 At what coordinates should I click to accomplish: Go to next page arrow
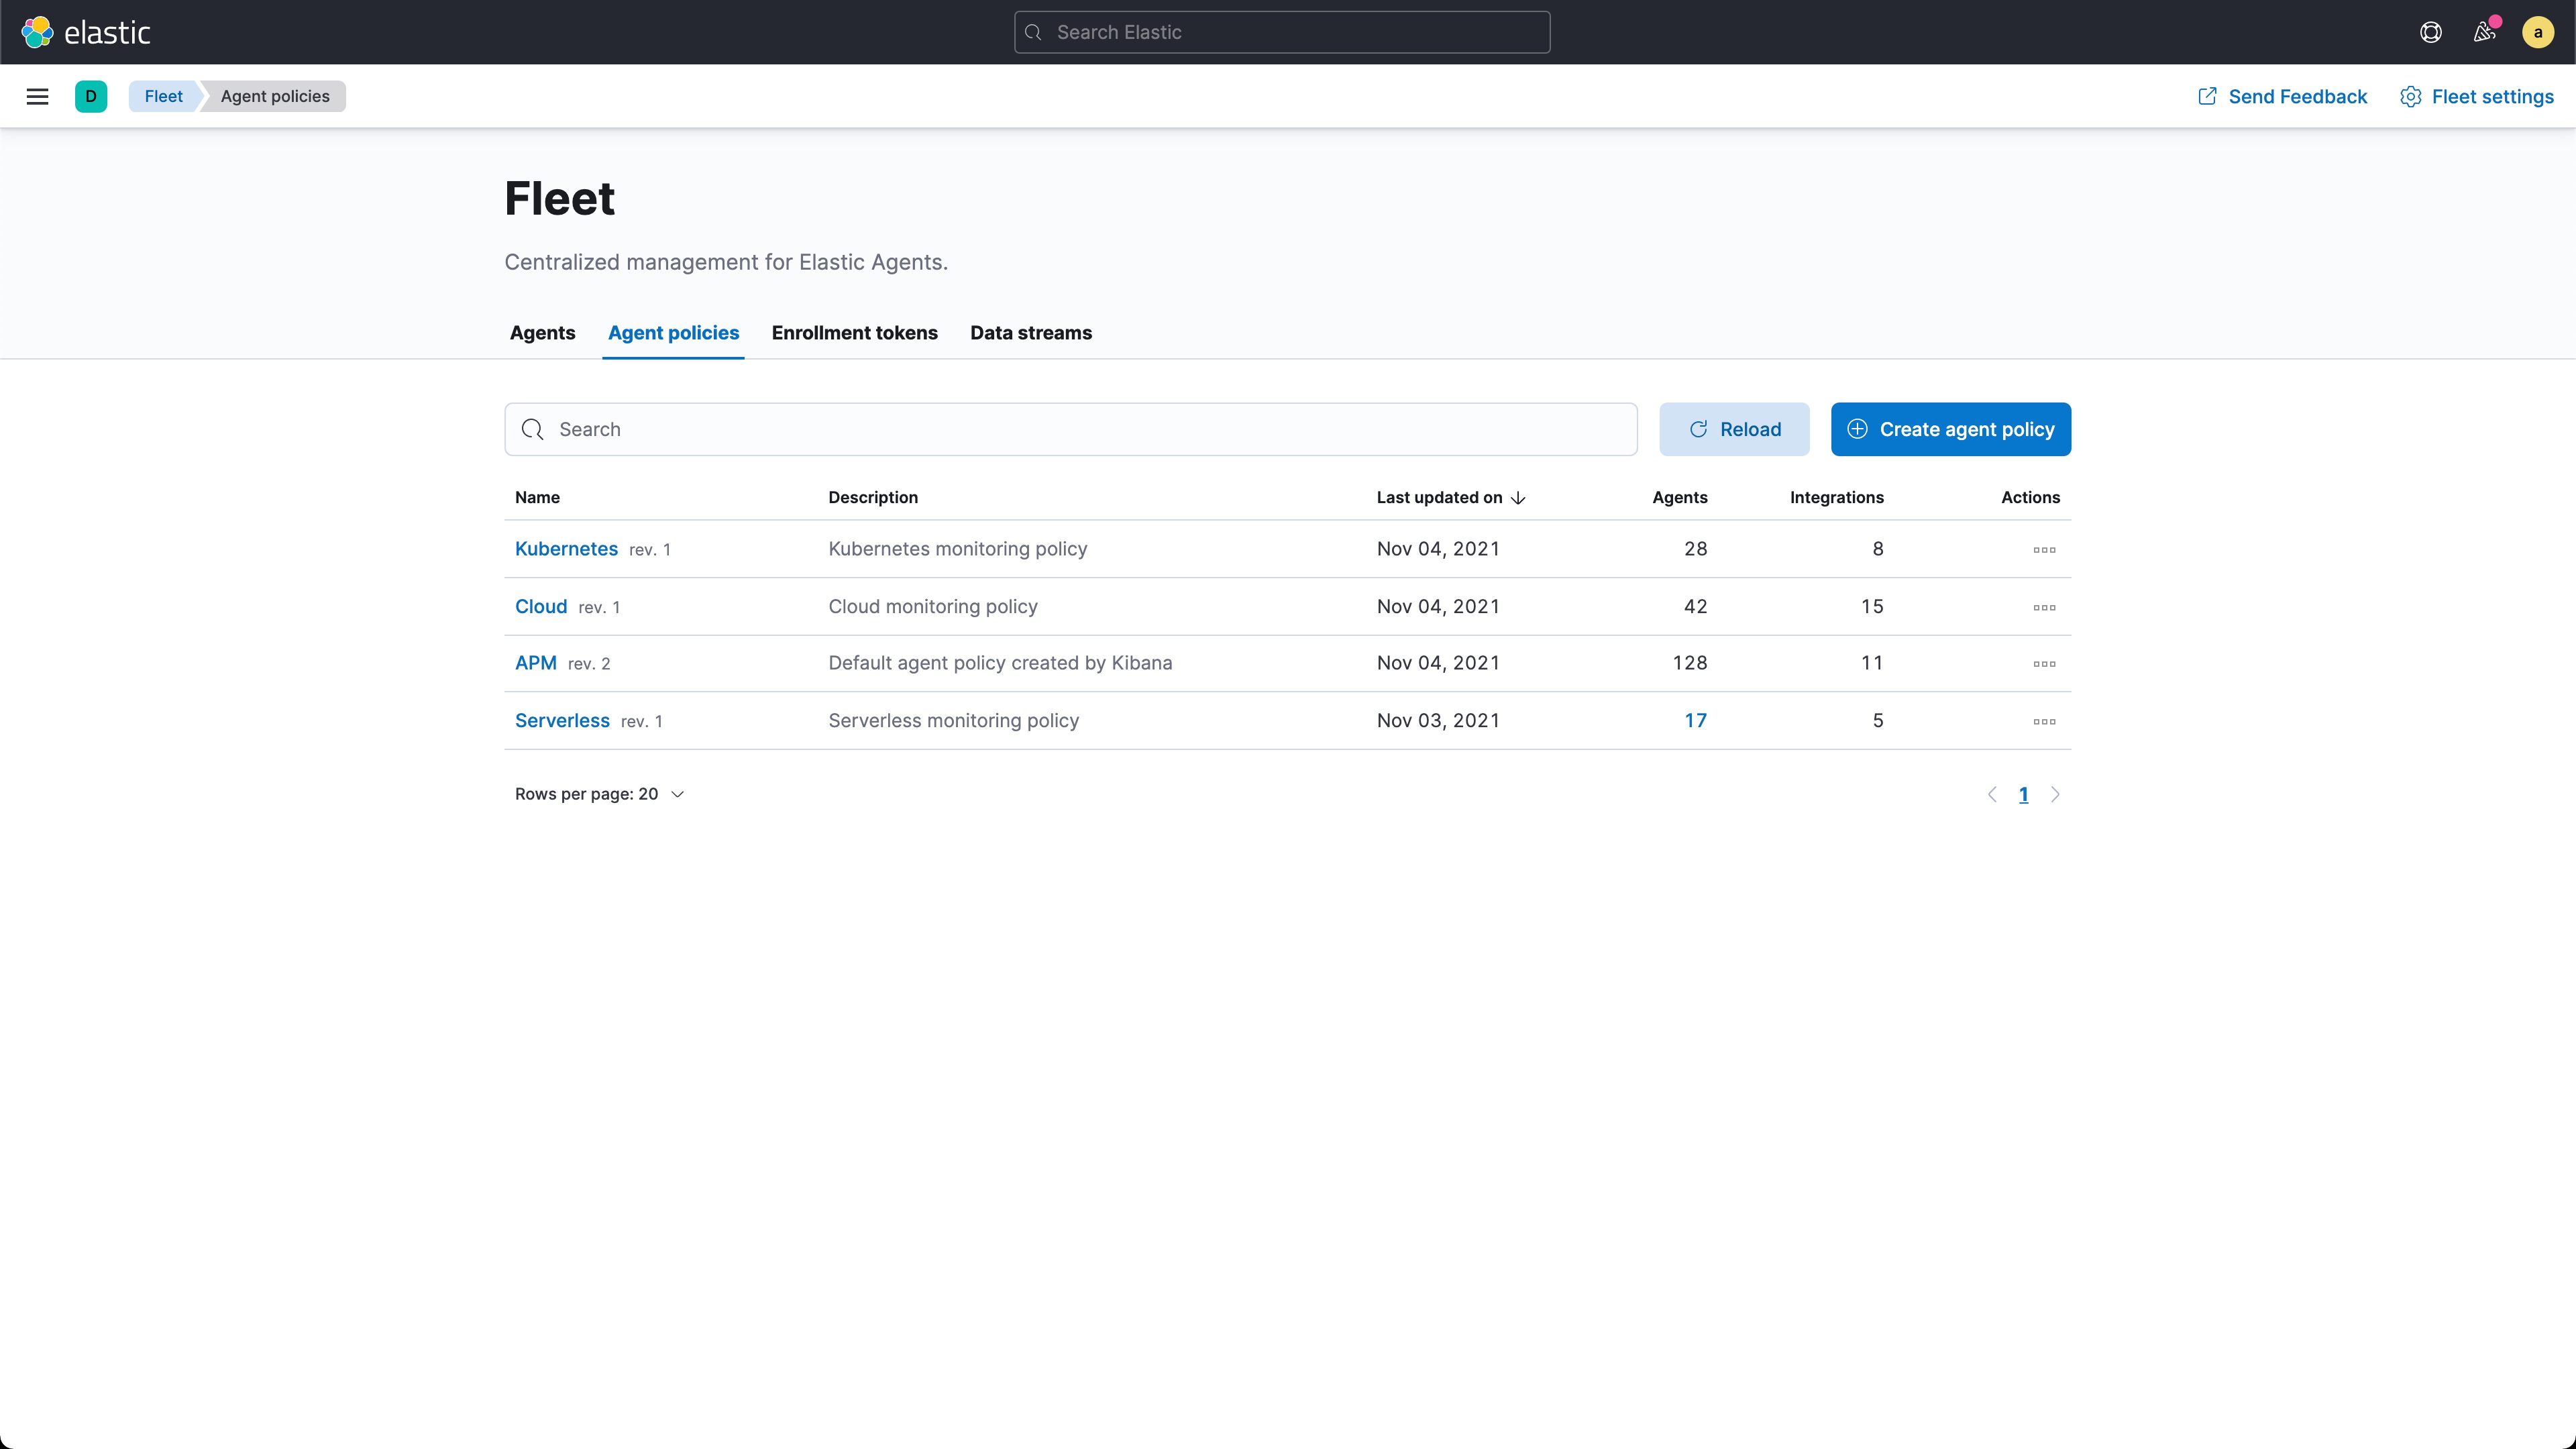click(x=2055, y=794)
